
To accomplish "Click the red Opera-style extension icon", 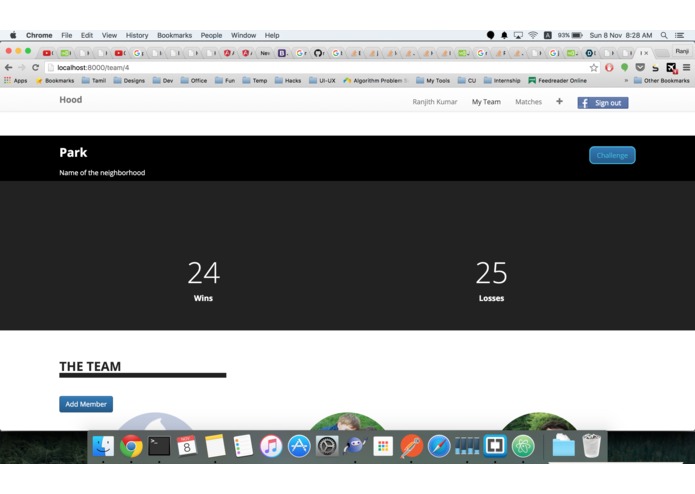I will 609,67.
